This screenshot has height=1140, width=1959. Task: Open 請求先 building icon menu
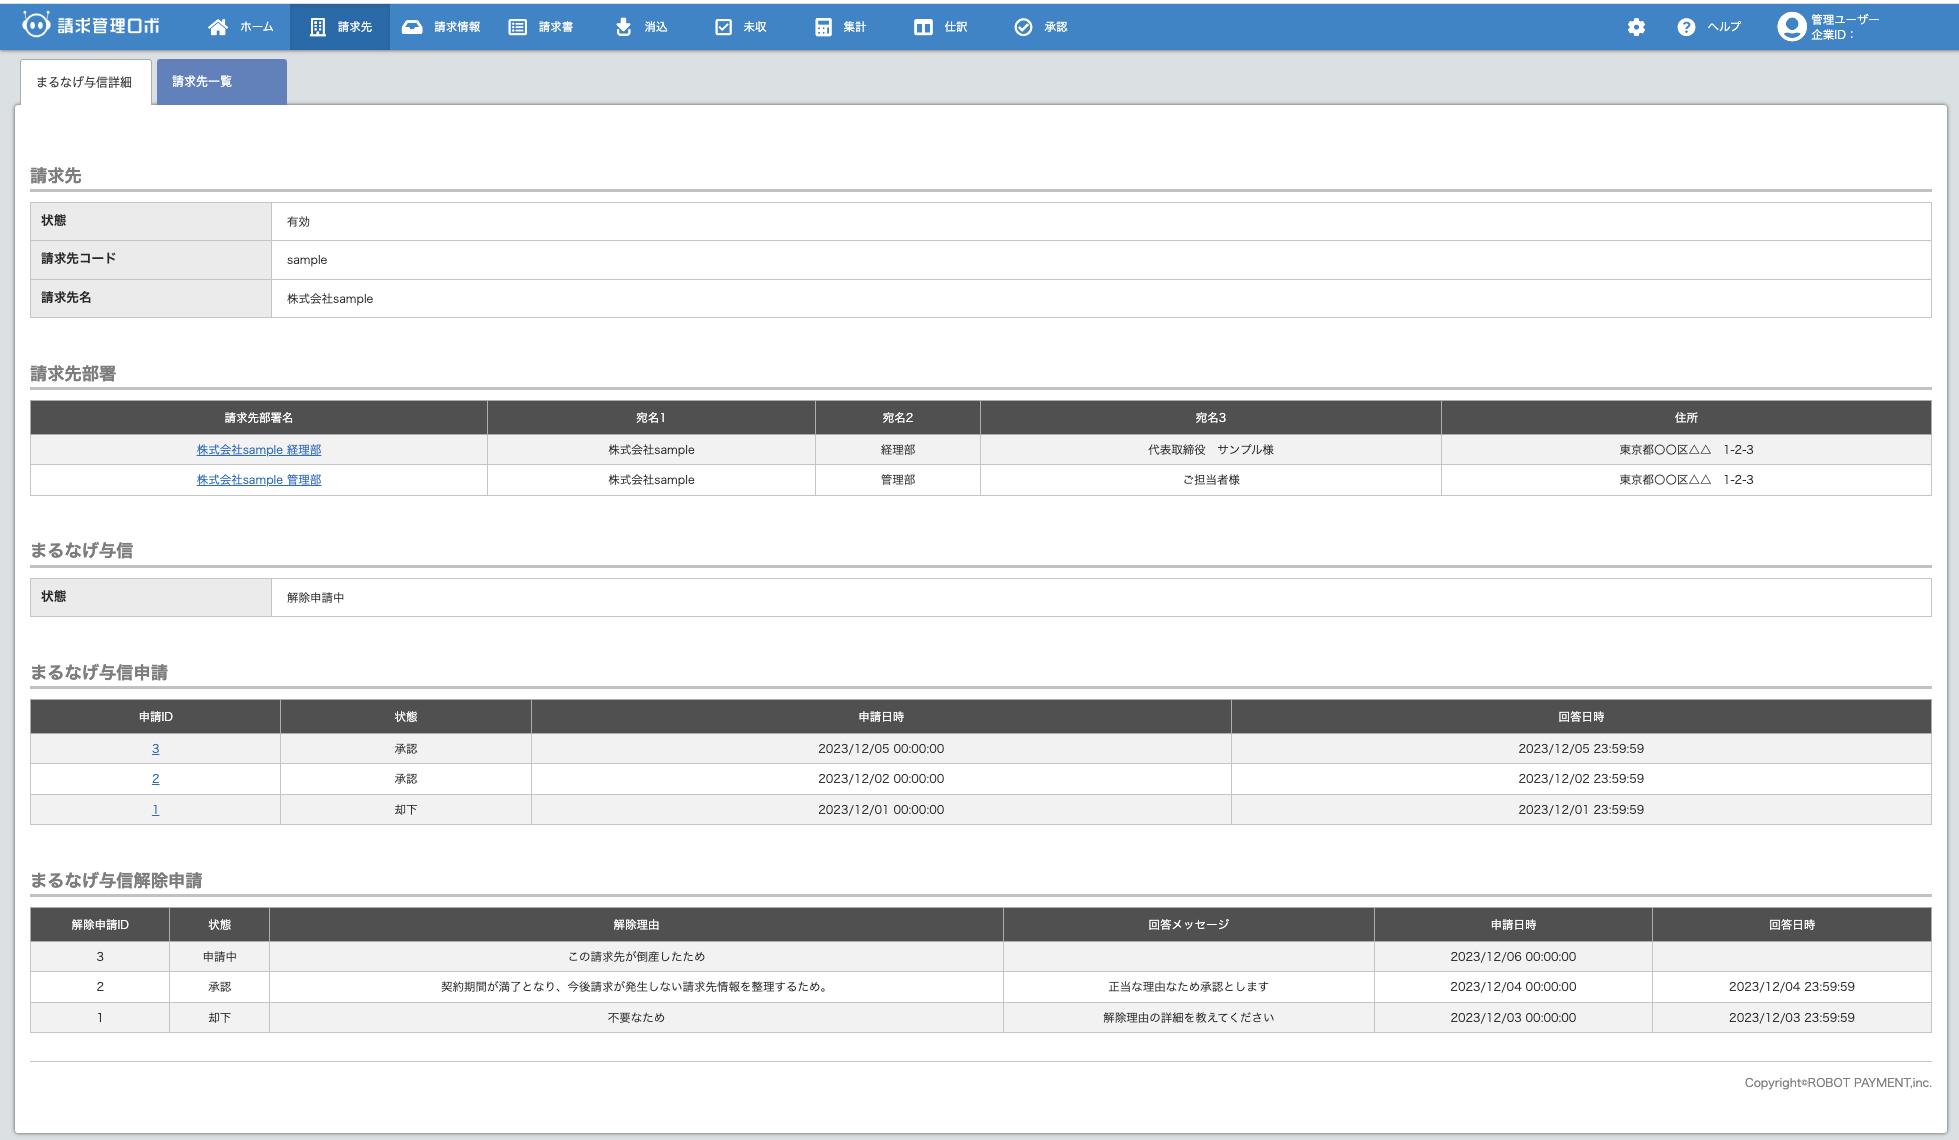[318, 27]
